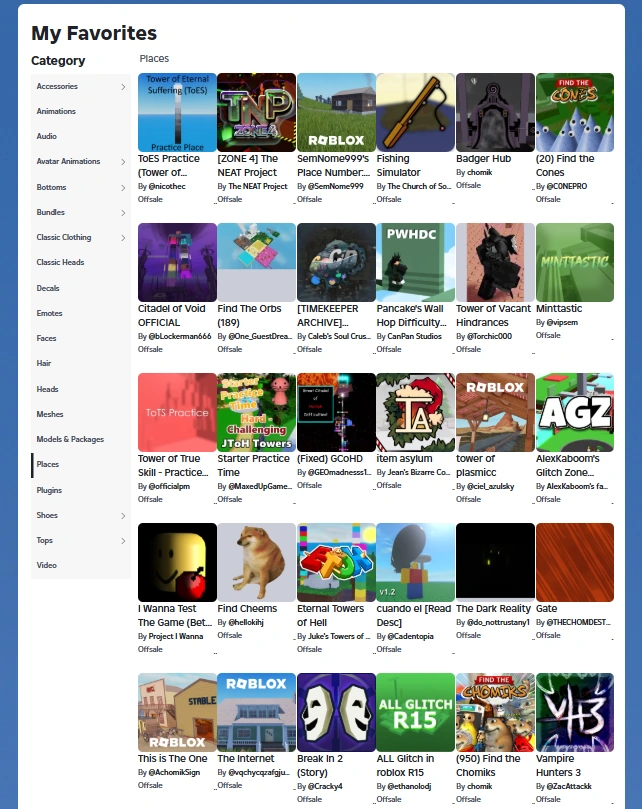The image size is (642, 809).
Task: Open creator link CanPan Studios
Action: tap(414, 336)
